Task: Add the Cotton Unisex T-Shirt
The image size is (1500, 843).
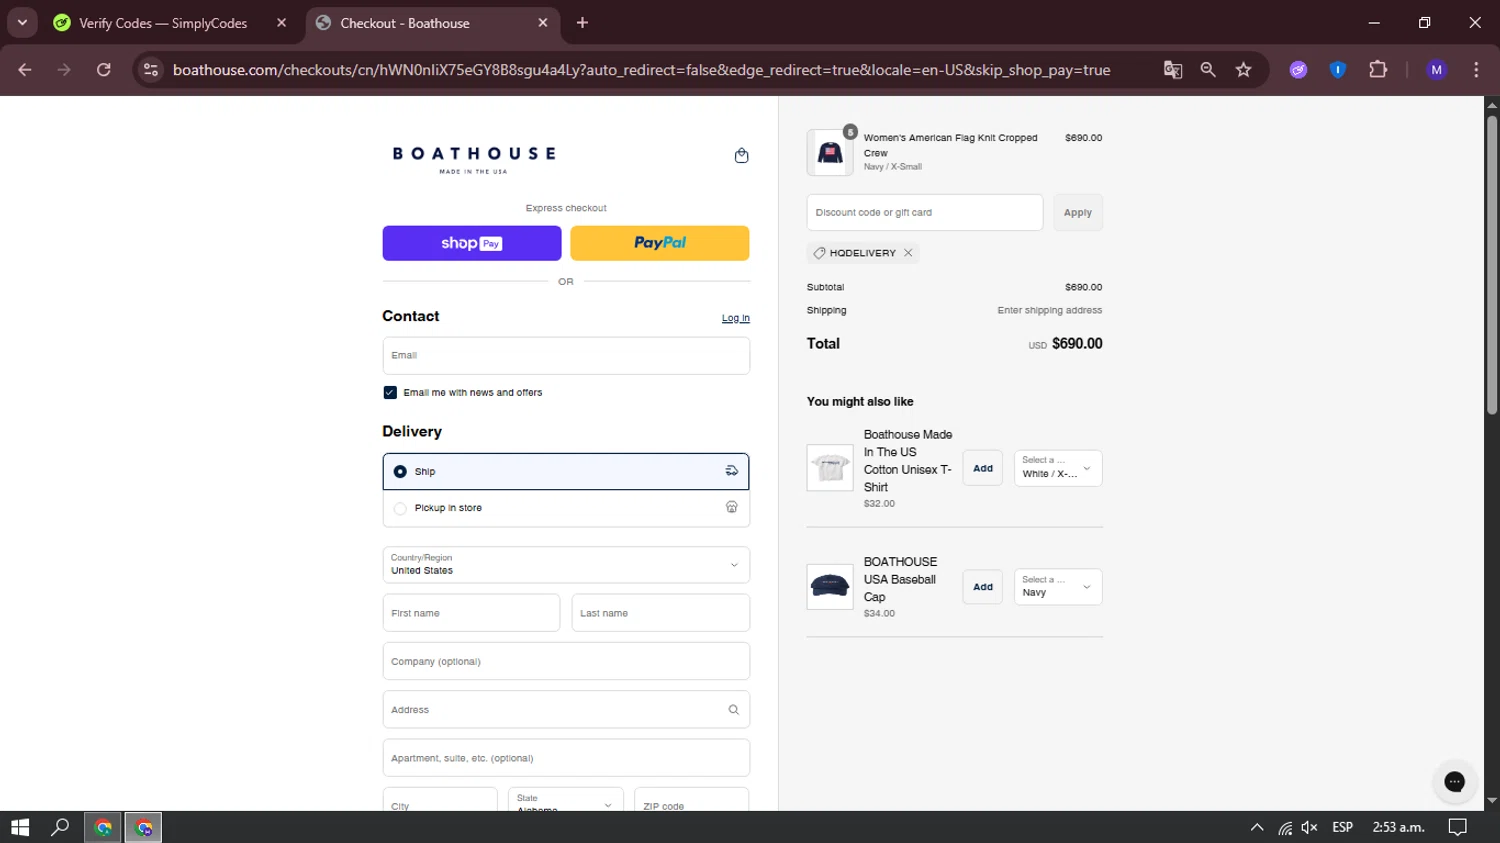Action: [x=983, y=468]
